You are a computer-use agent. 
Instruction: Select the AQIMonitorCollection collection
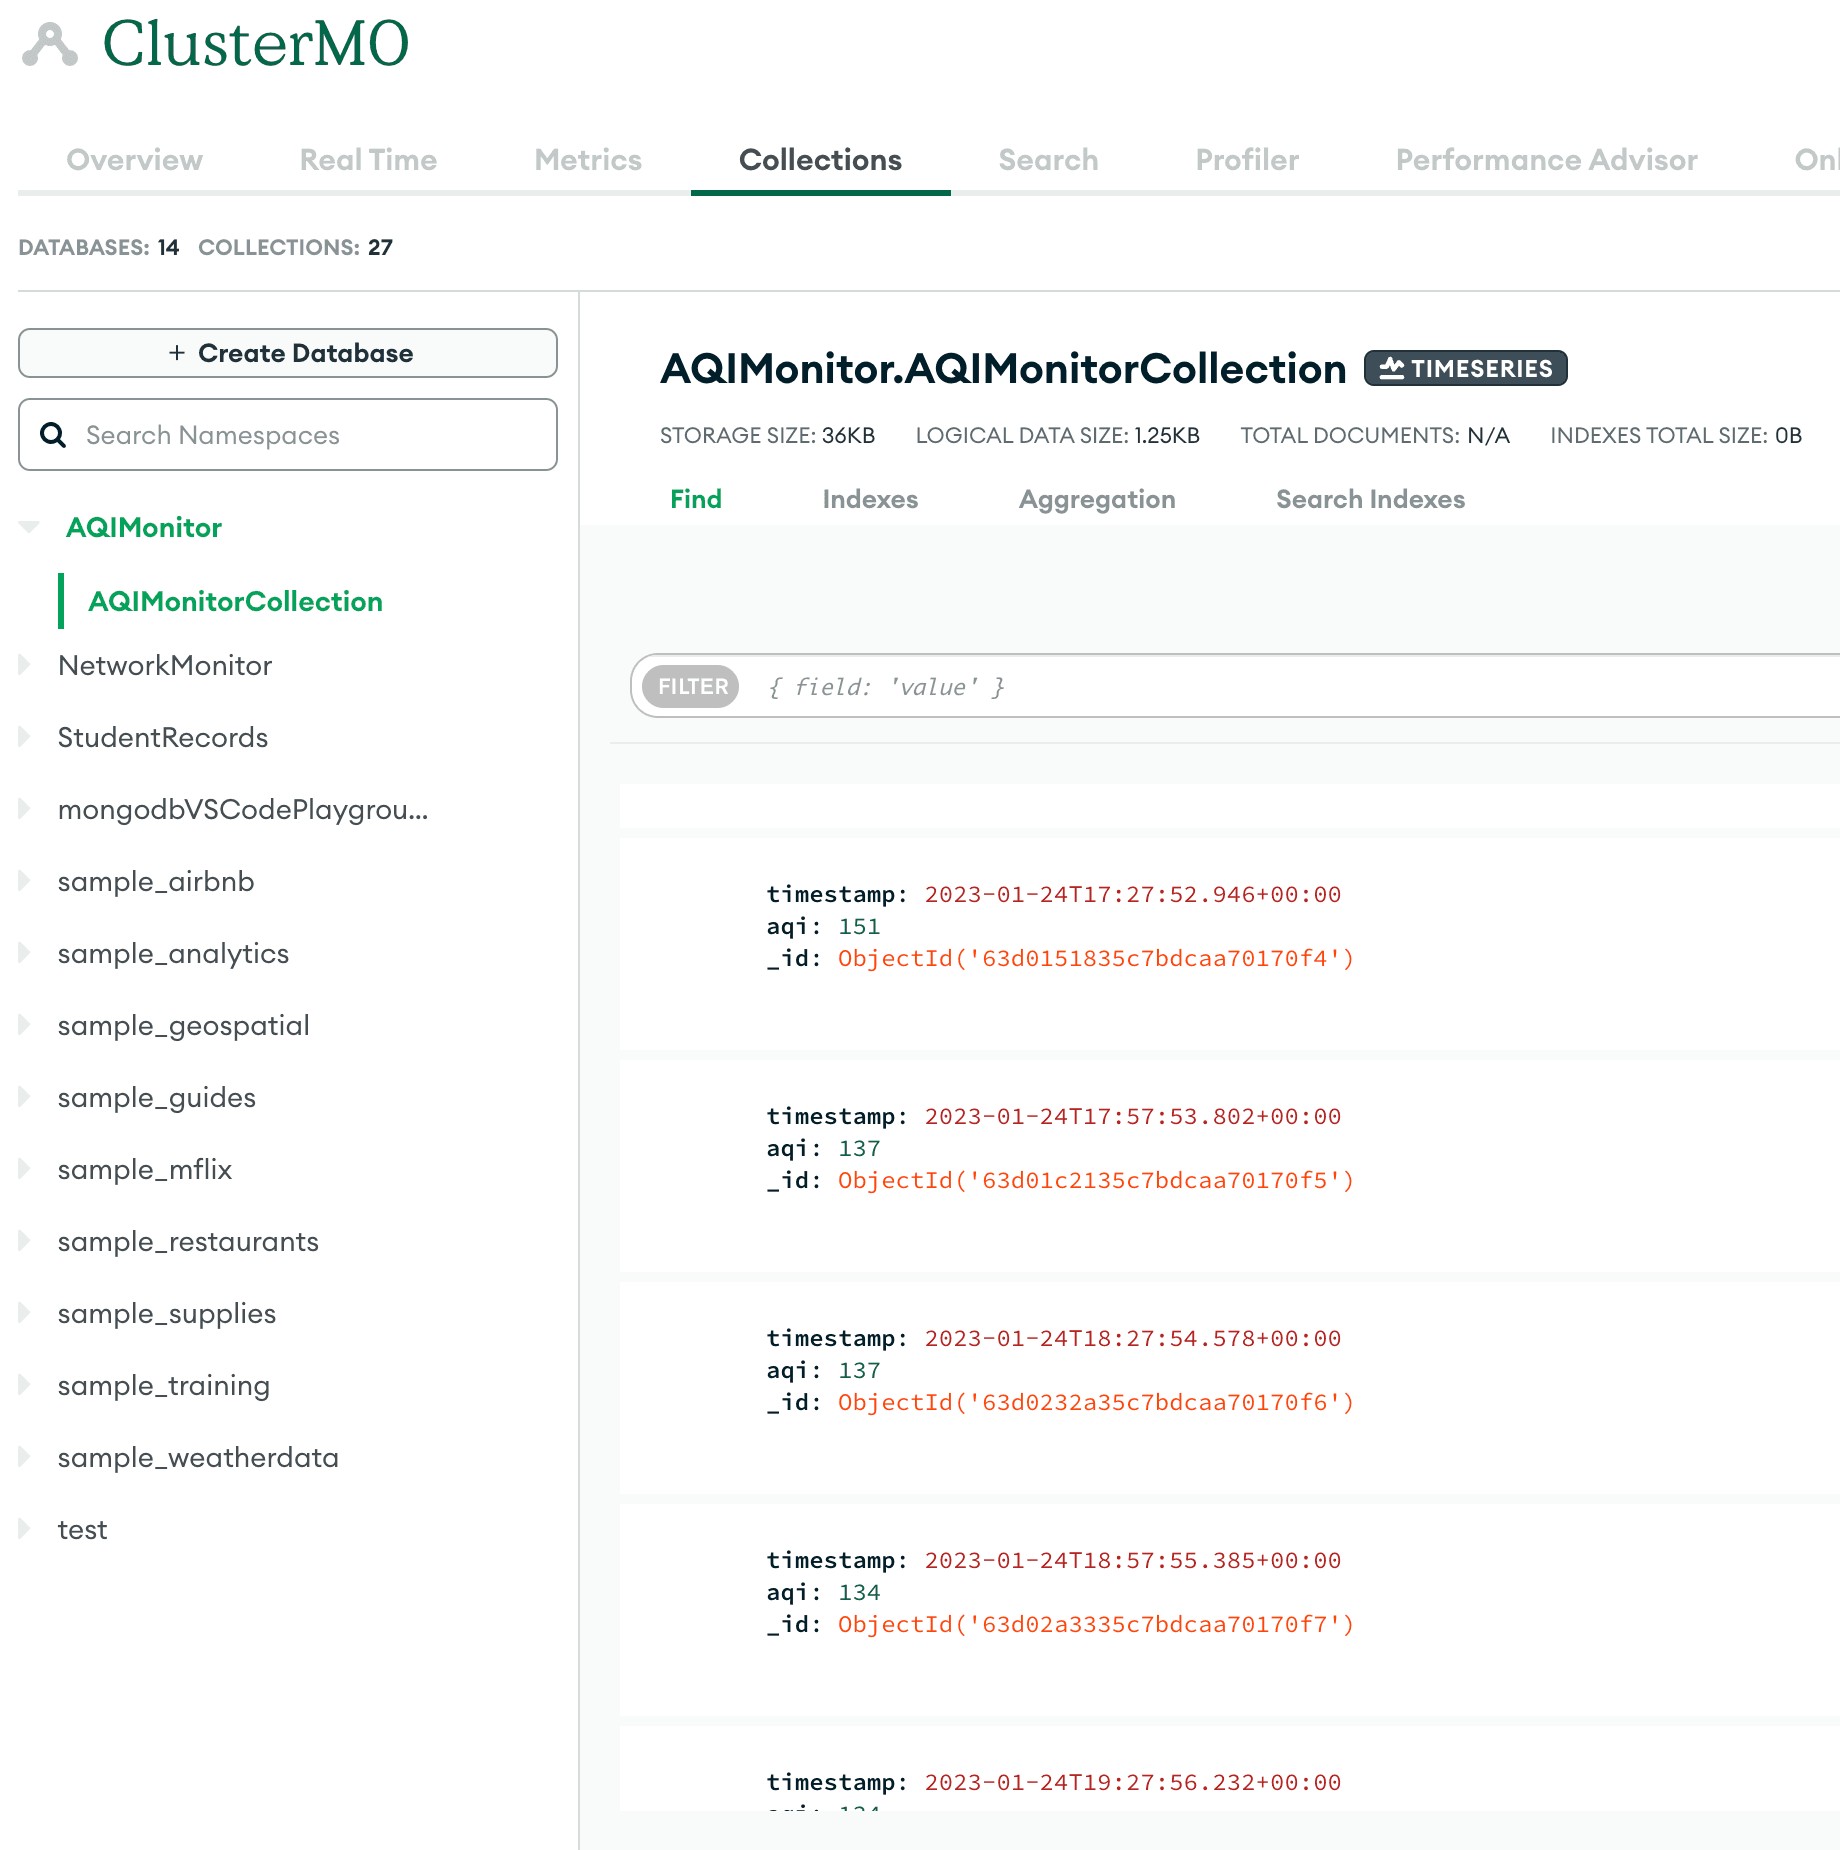tap(235, 601)
